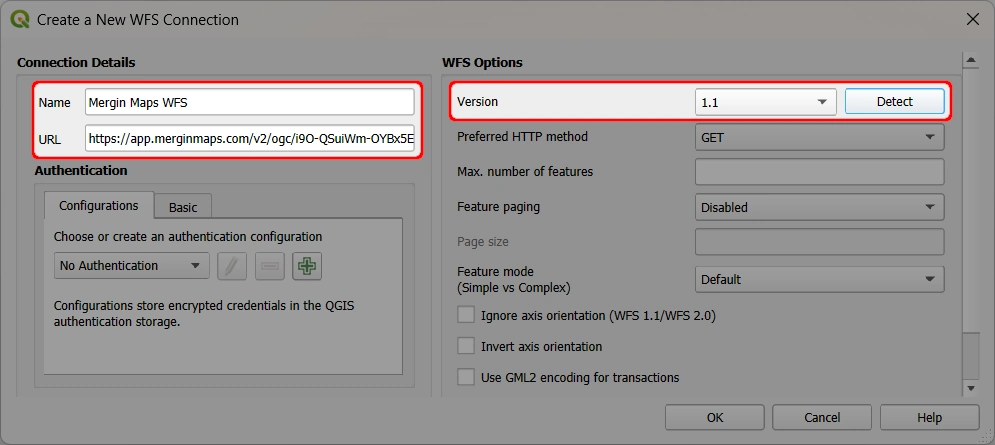Viewport: 995px width, 445px height.
Task: Click the minus remove authentication icon
Action: click(270, 266)
